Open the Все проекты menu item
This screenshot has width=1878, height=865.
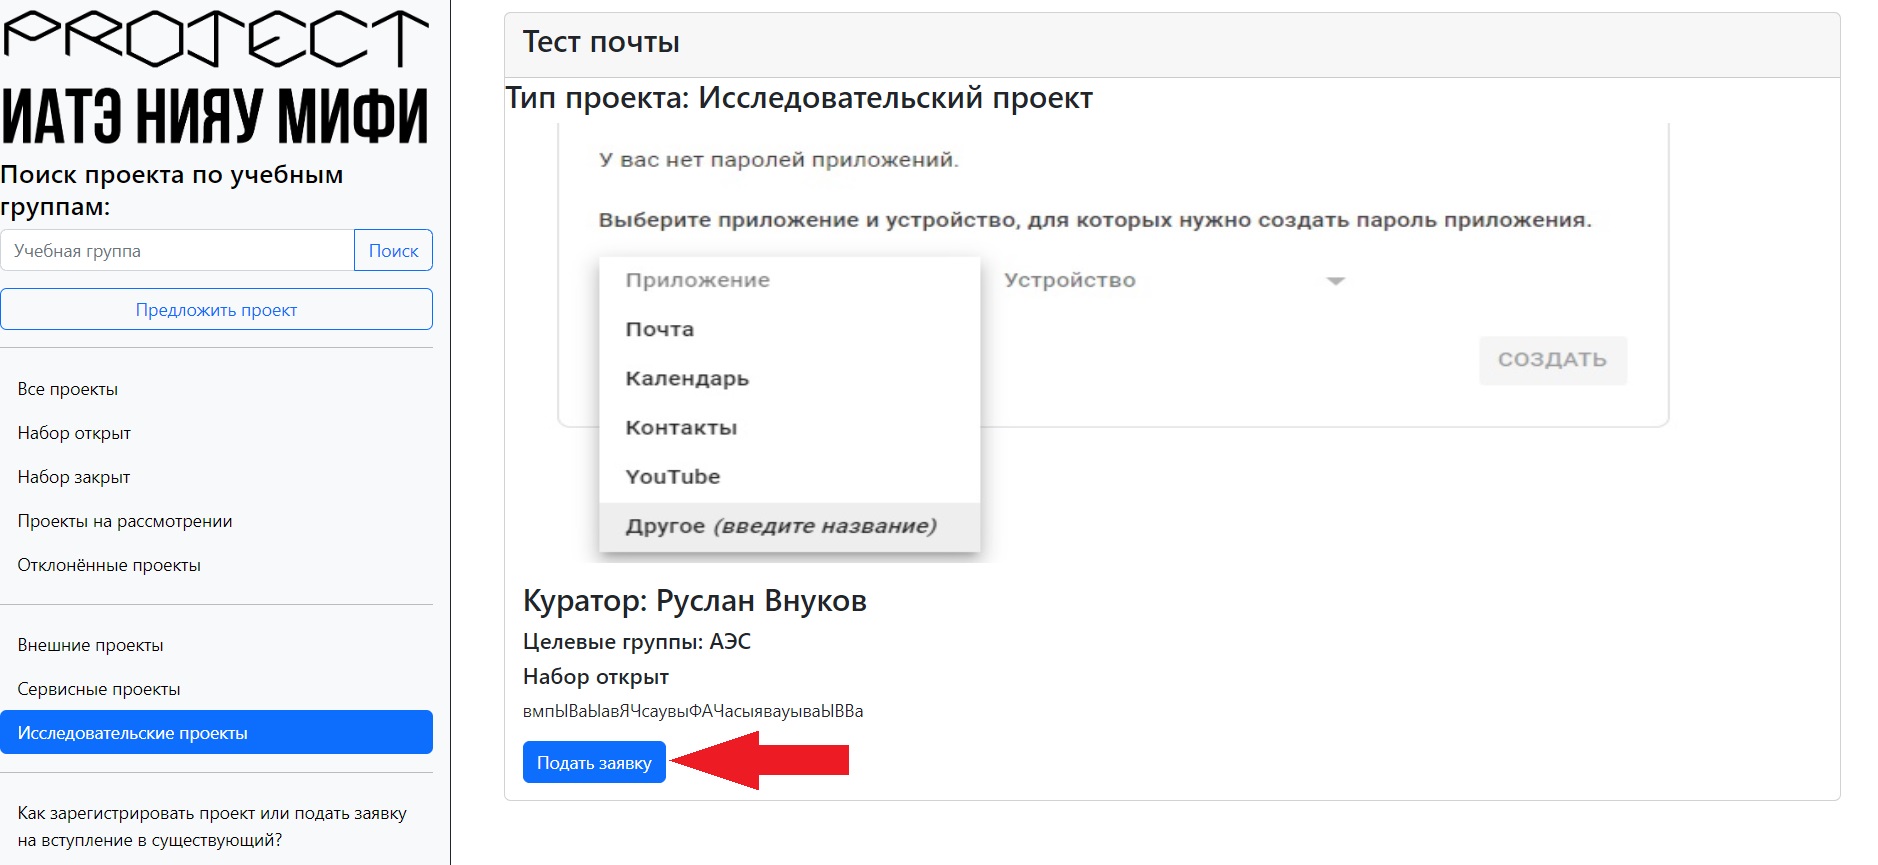coord(216,389)
